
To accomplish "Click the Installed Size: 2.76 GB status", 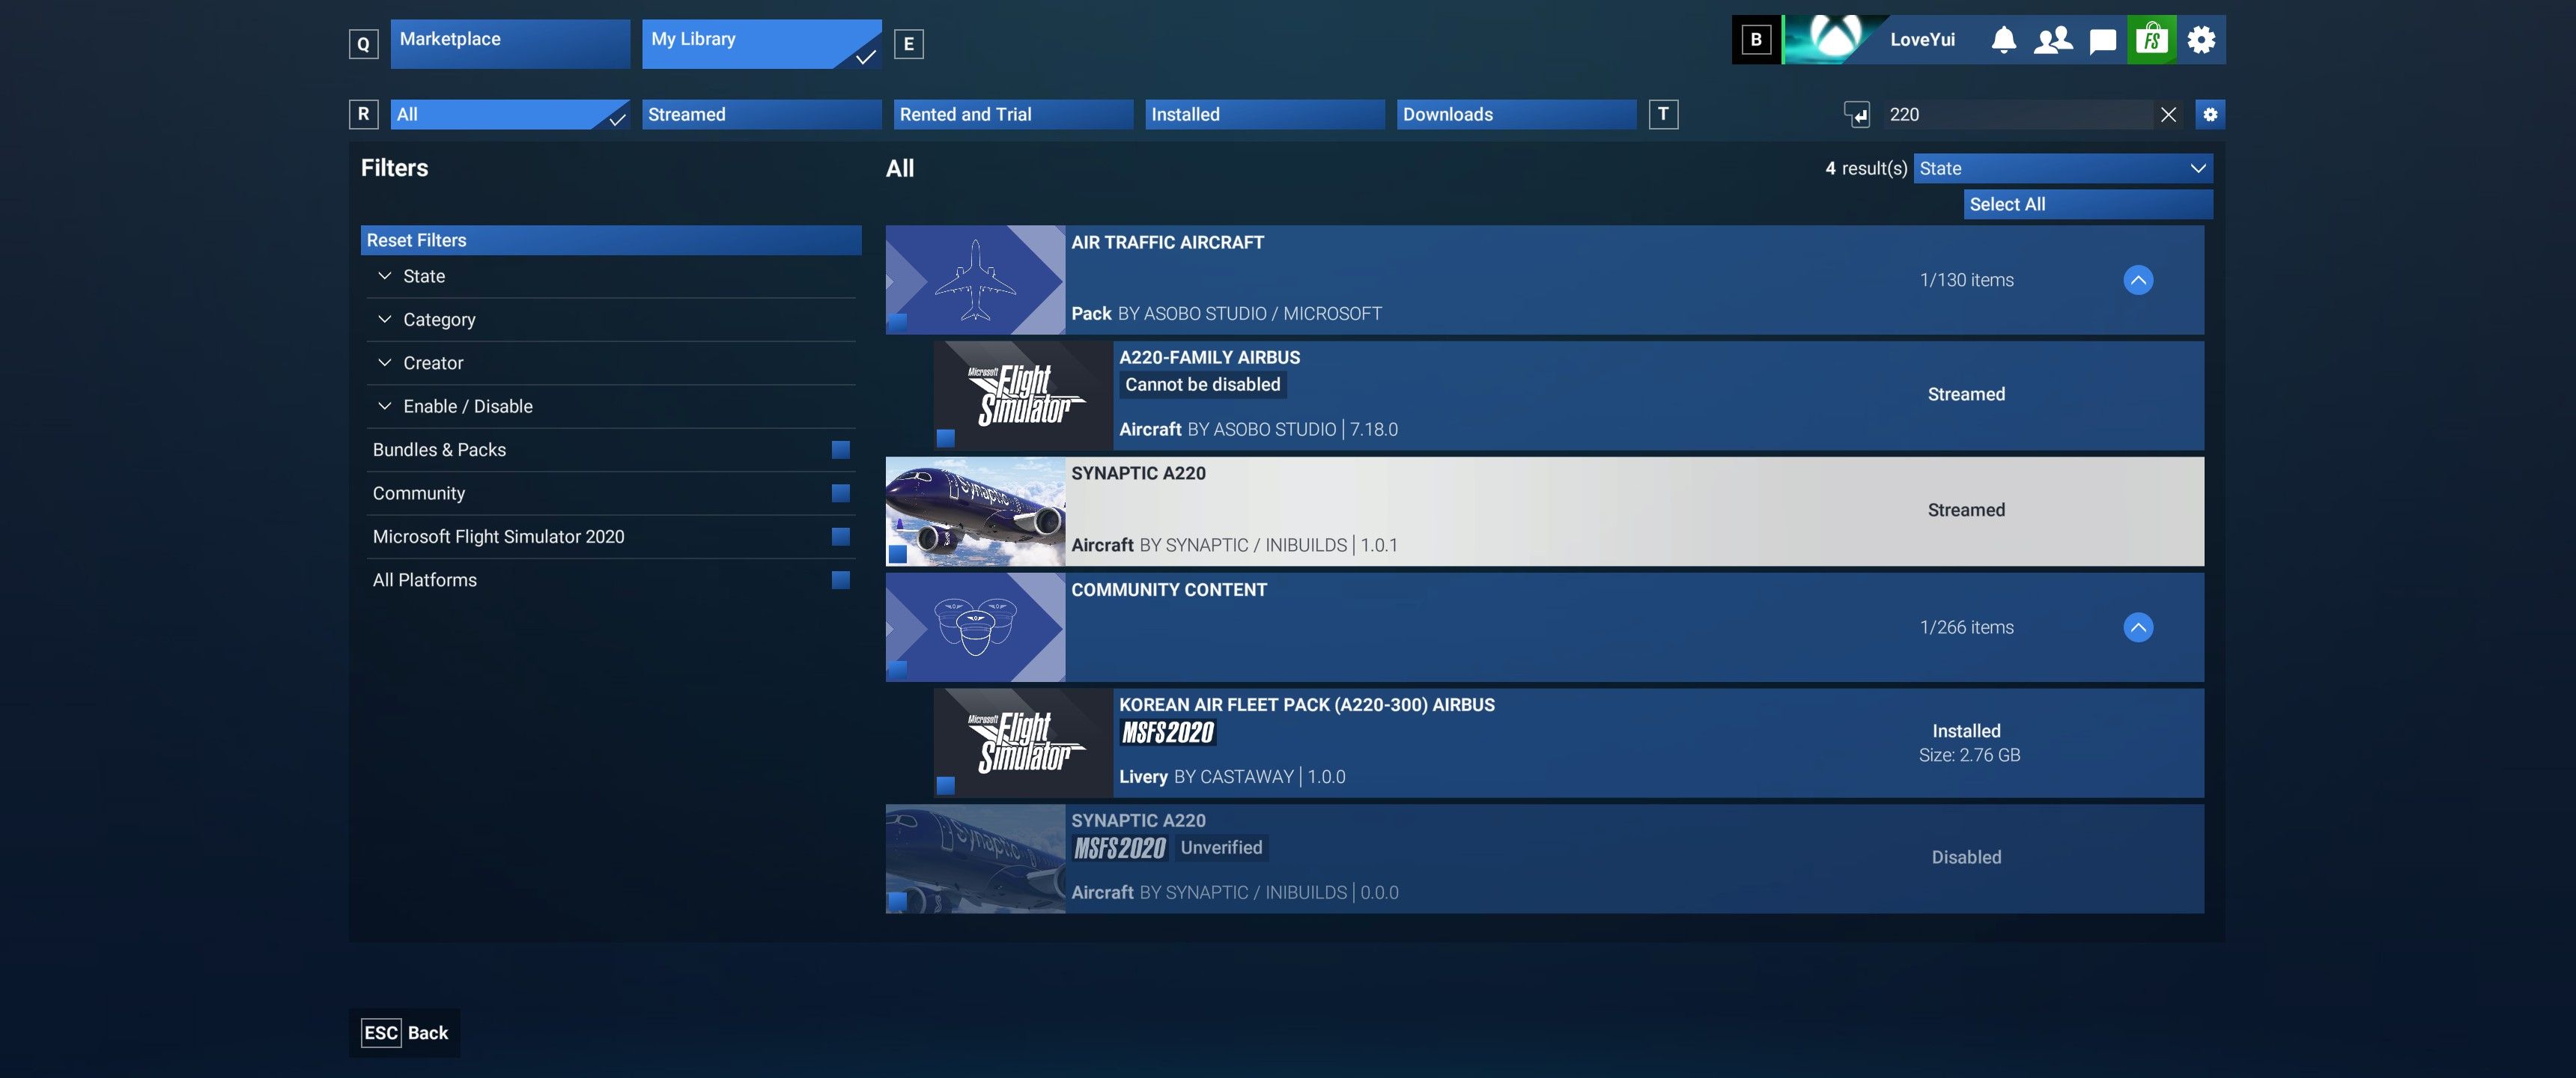I will (x=1969, y=743).
